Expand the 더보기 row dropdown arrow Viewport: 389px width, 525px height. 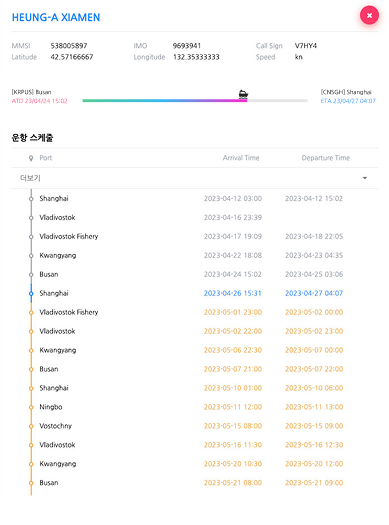click(365, 178)
